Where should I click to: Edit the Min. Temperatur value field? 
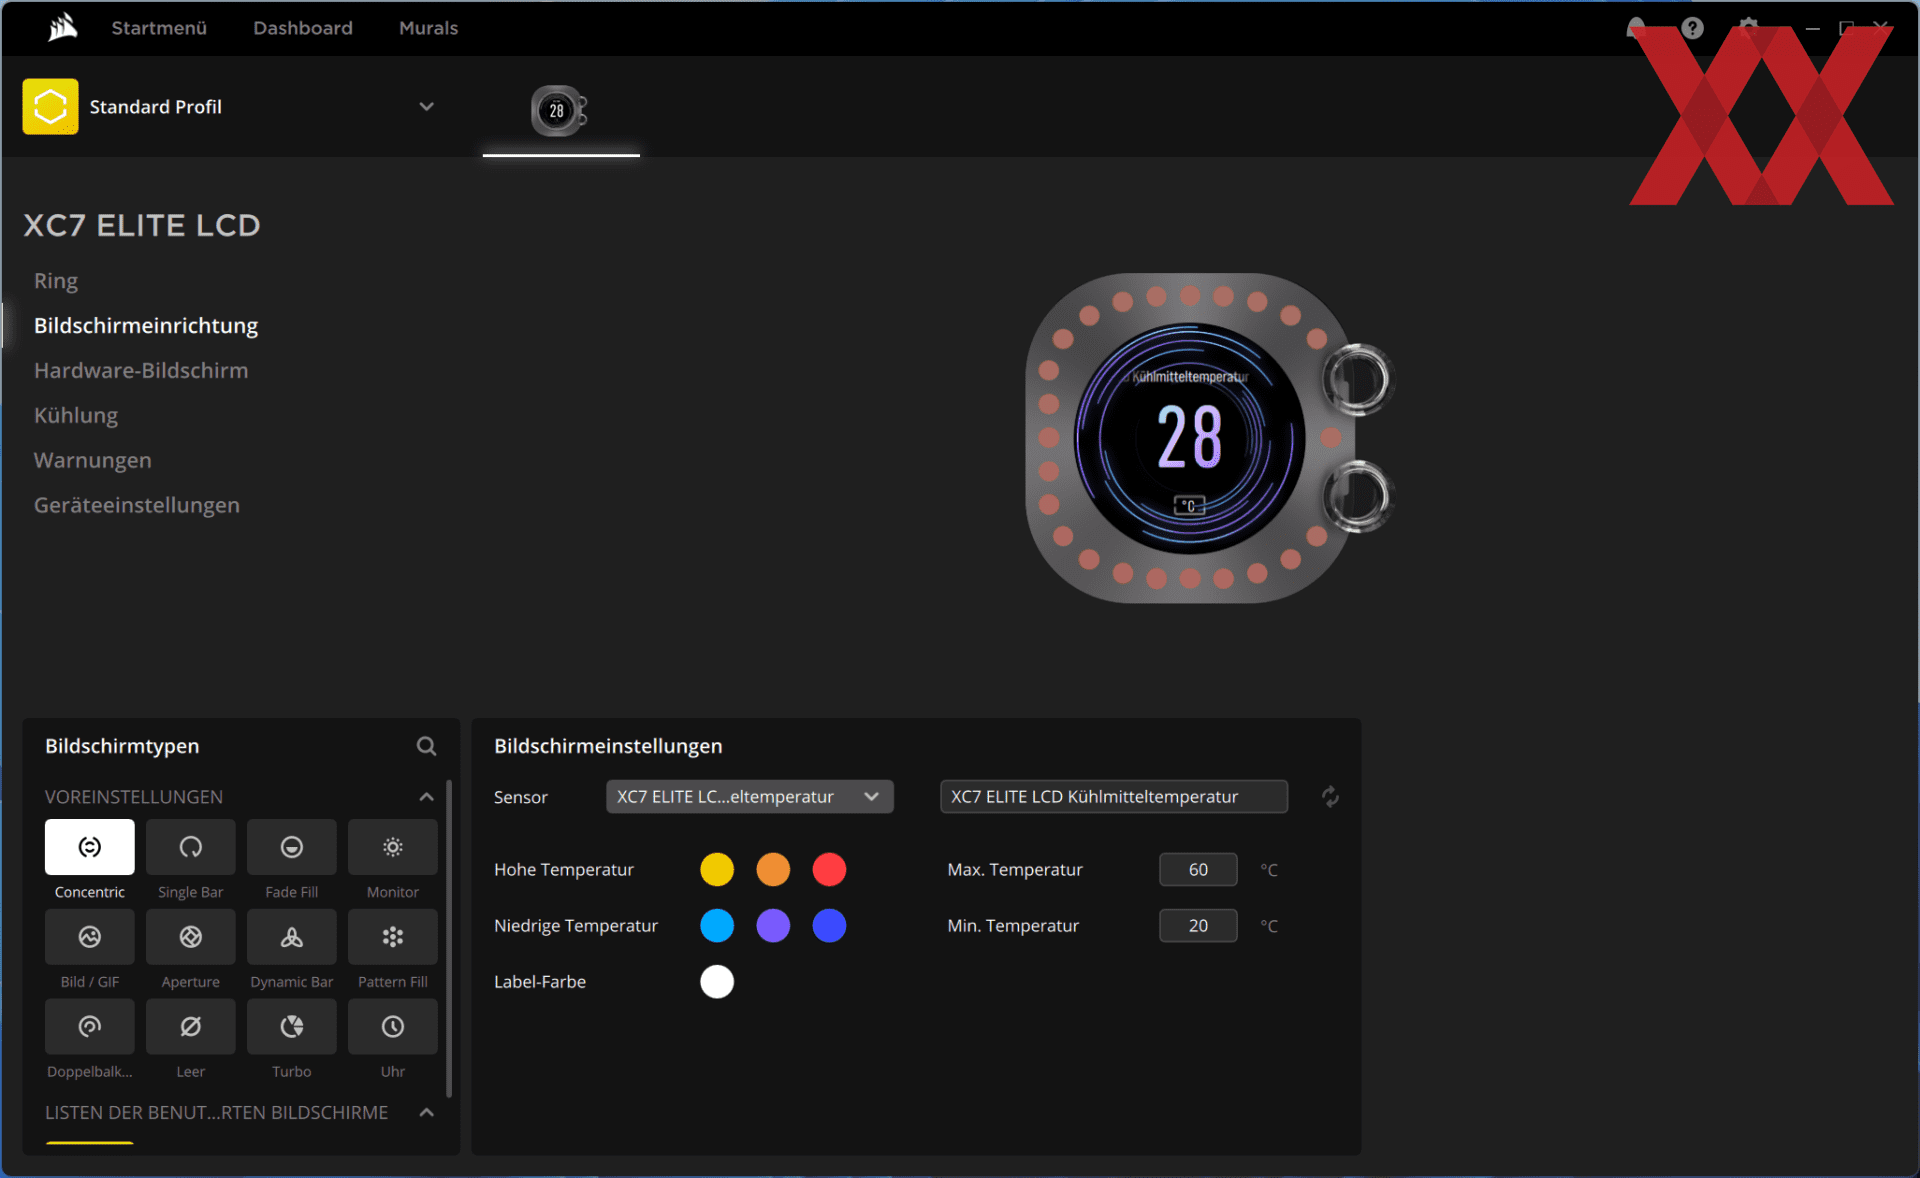click(x=1198, y=926)
